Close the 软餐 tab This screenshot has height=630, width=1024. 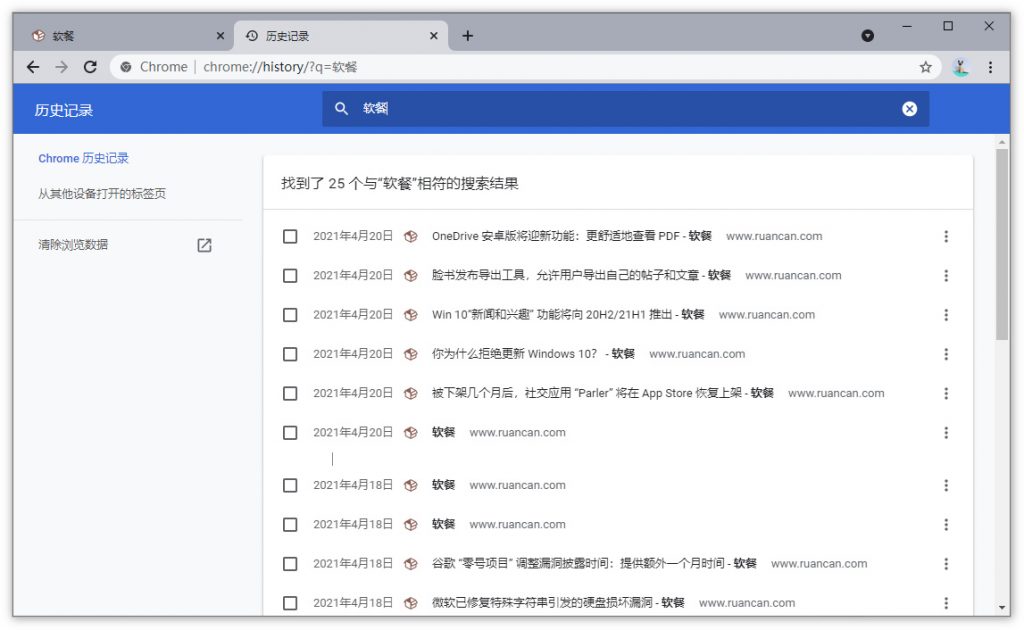(x=220, y=36)
